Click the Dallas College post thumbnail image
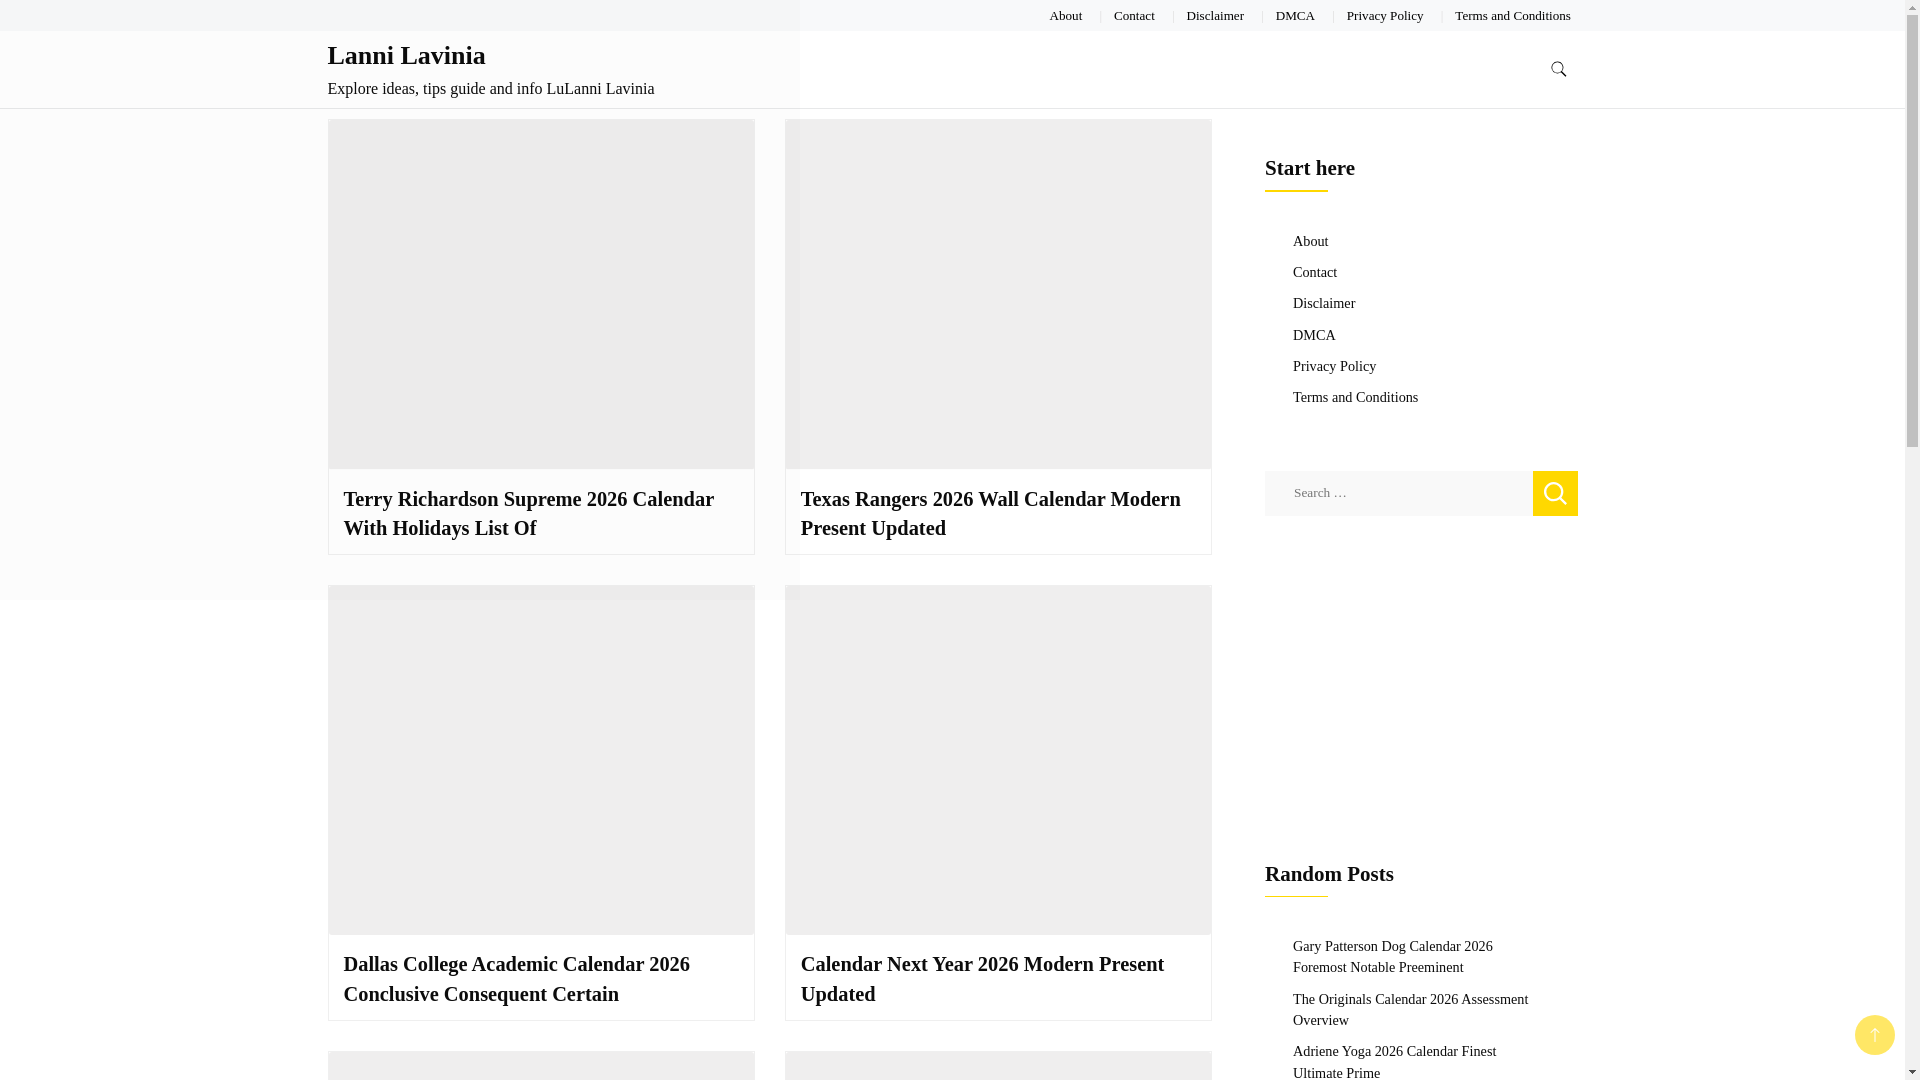This screenshot has height=1080, width=1920. 541,760
